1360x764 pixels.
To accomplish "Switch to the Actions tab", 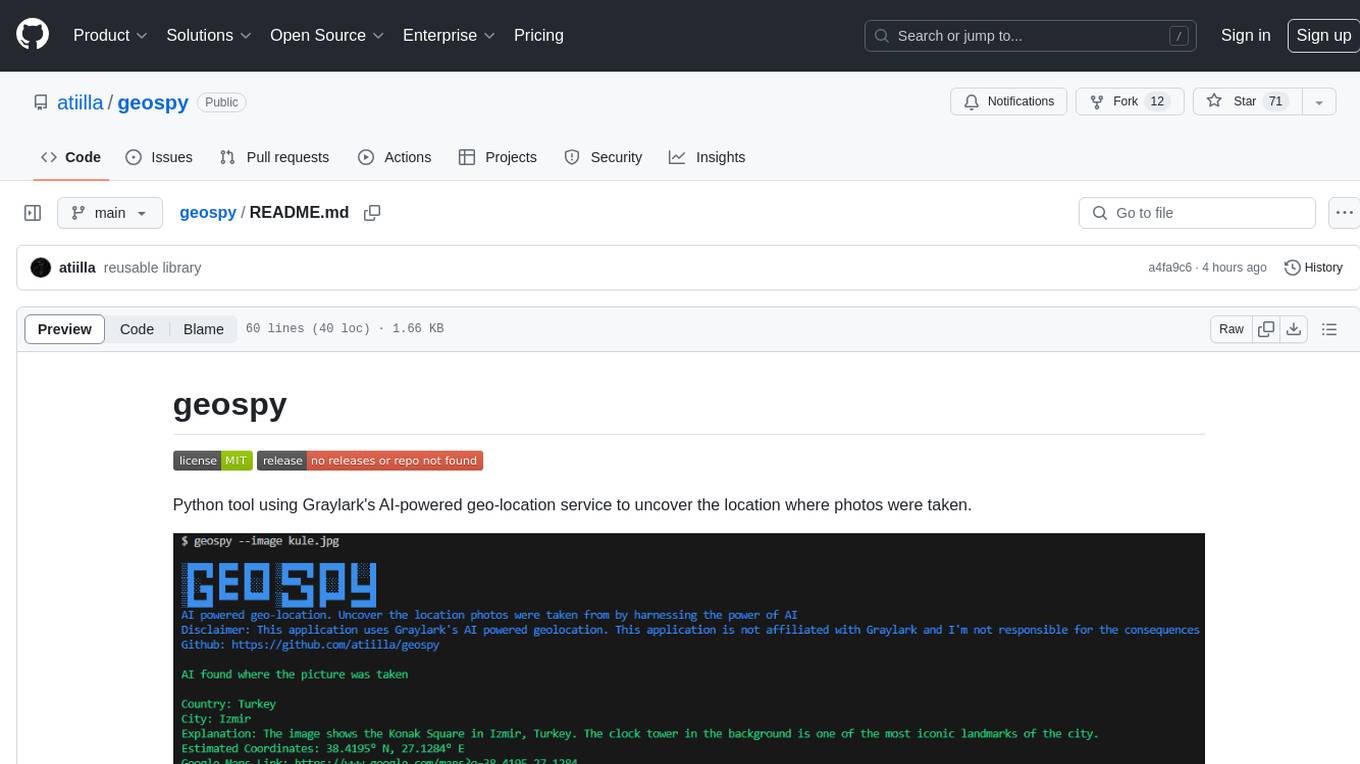I will pos(394,157).
